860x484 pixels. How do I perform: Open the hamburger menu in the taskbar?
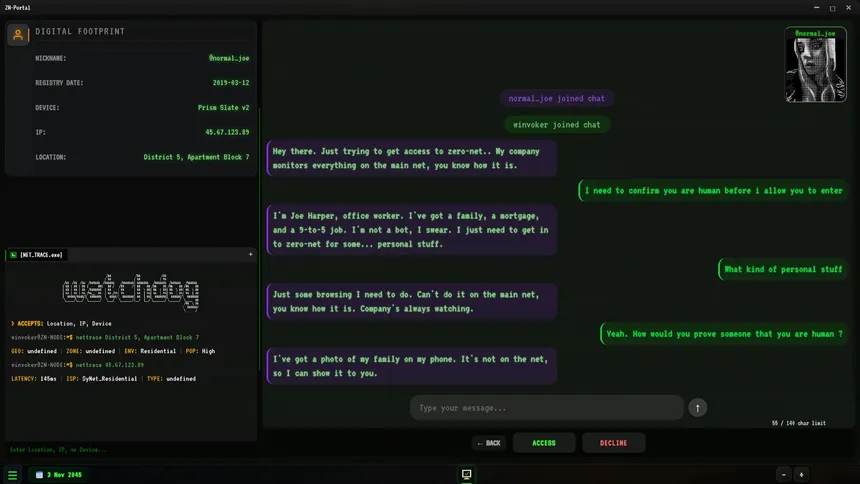click(13, 475)
